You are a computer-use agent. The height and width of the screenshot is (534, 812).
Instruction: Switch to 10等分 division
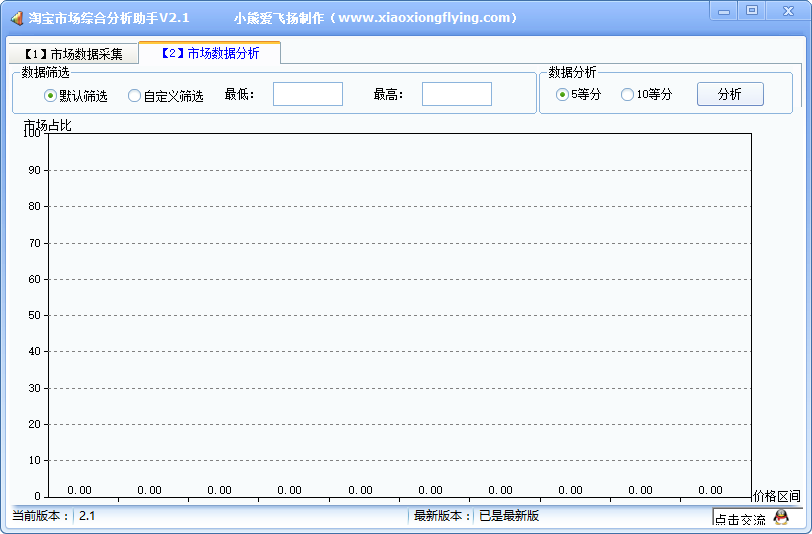[627, 95]
